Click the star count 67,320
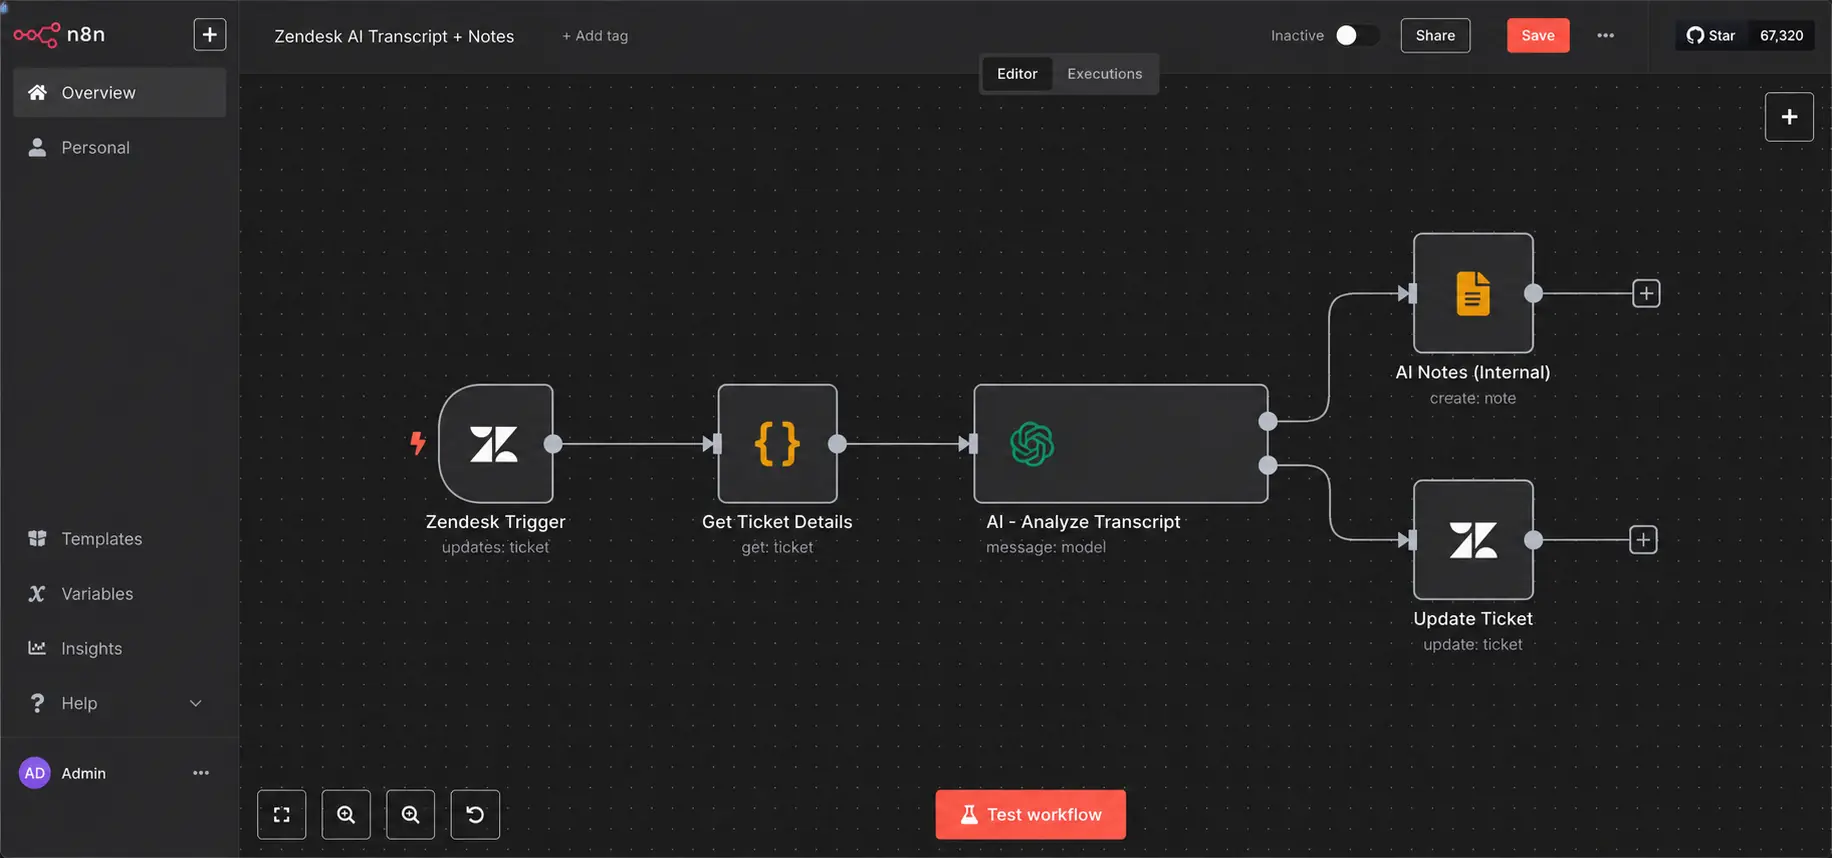The image size is (1832, 858). 1781,36
